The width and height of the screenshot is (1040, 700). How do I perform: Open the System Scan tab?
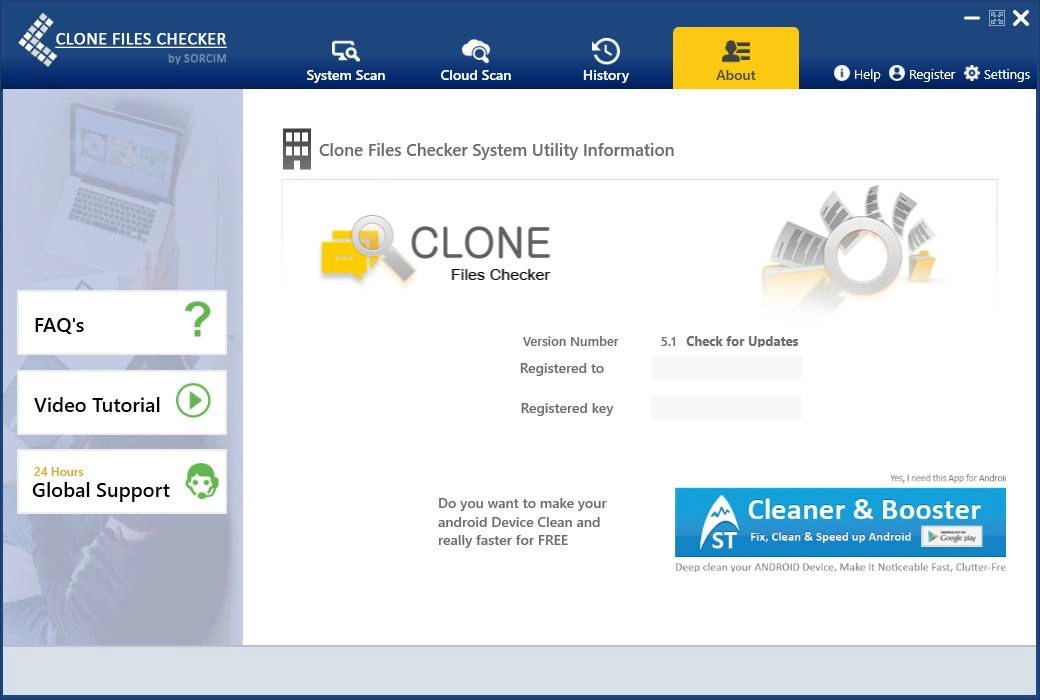346,60
